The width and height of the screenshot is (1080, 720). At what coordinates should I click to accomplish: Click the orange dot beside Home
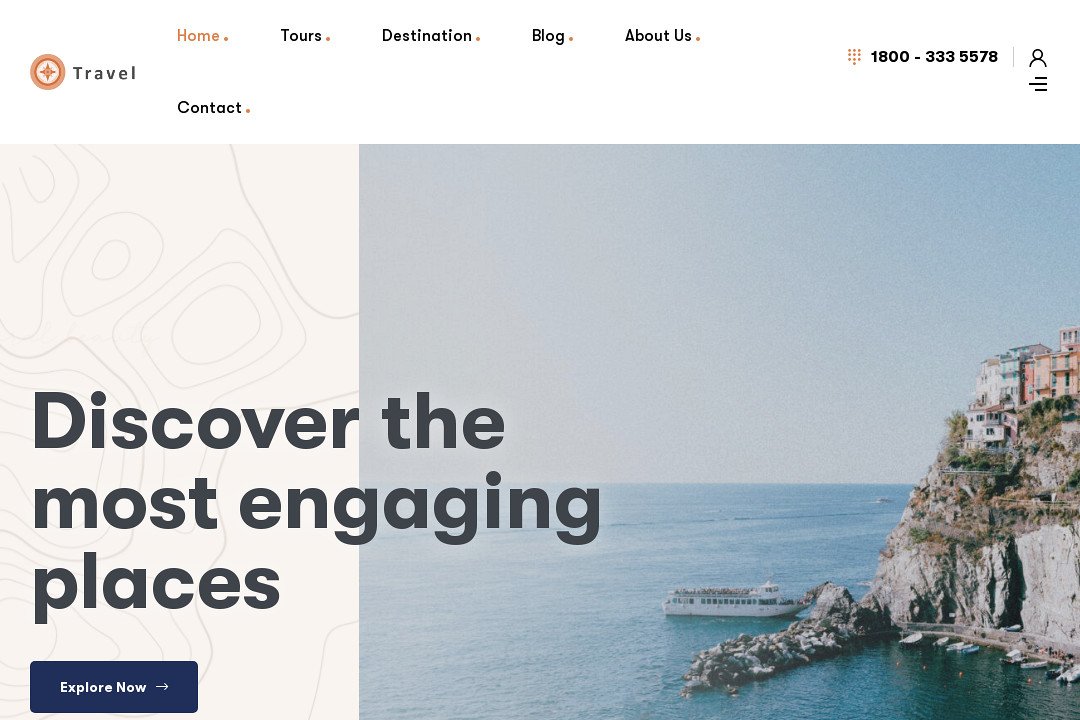click(226, 39)
